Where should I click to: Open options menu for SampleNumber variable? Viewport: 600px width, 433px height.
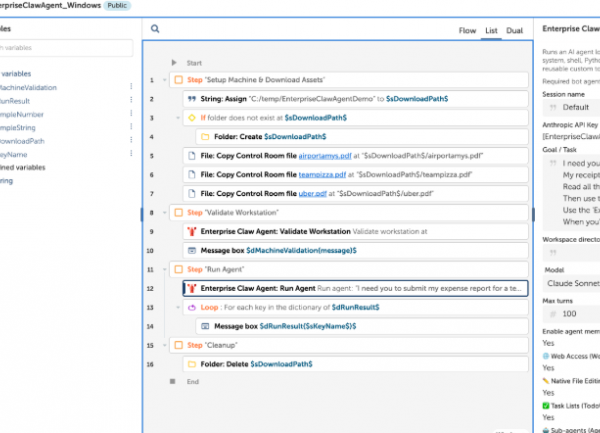click(x=131, y=113)
